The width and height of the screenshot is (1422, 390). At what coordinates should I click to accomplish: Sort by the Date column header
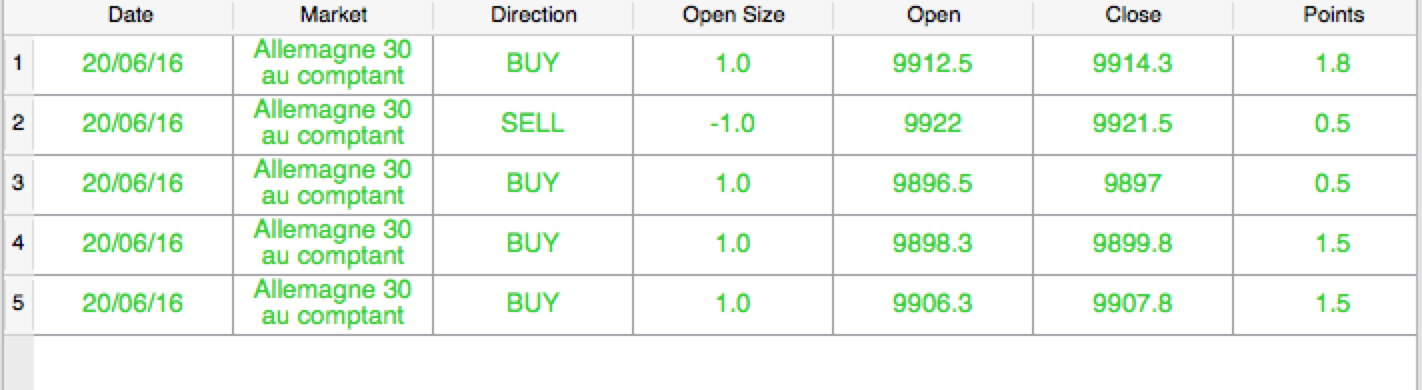tap(133, 16)
